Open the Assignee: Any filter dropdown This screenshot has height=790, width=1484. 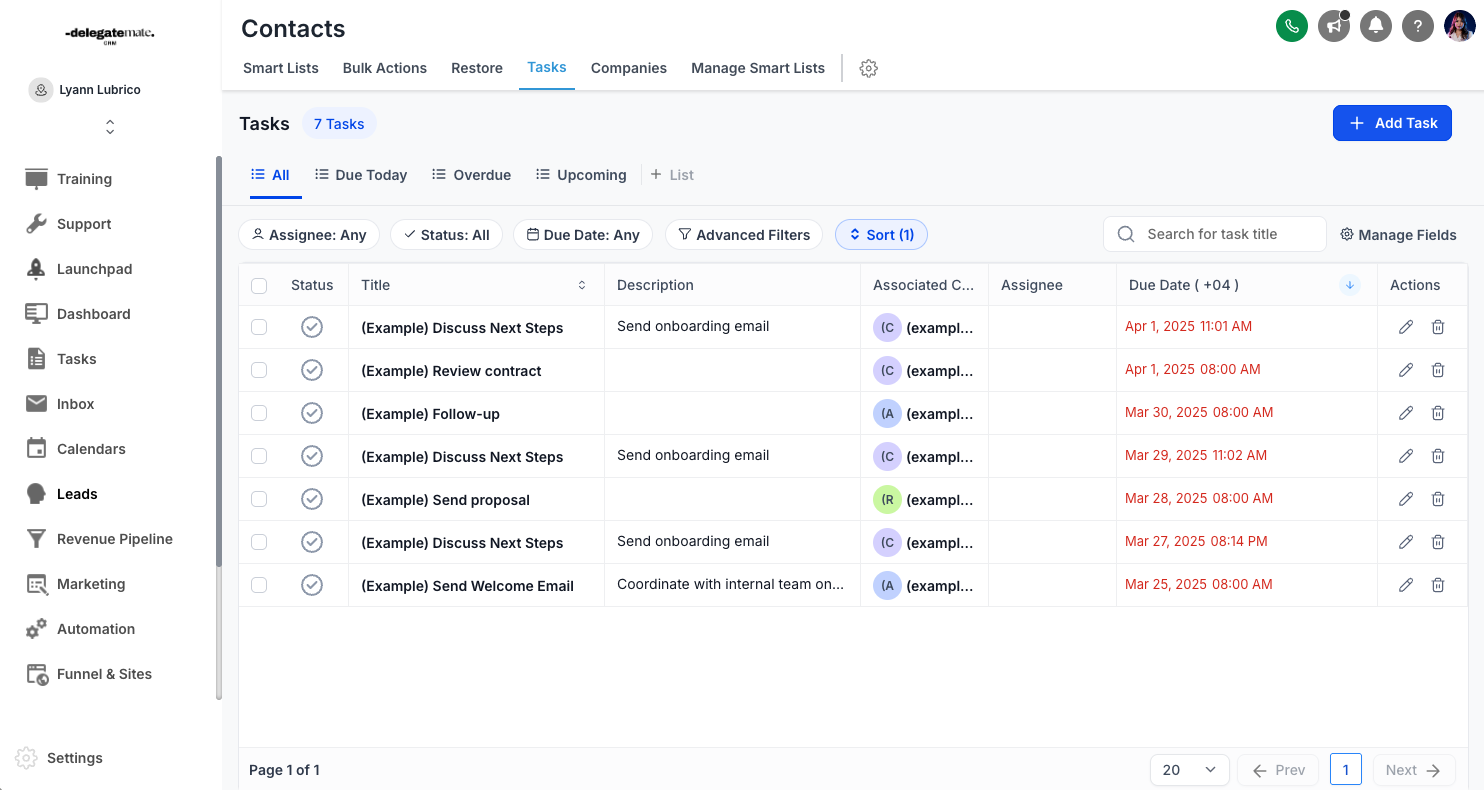point(309,235)
